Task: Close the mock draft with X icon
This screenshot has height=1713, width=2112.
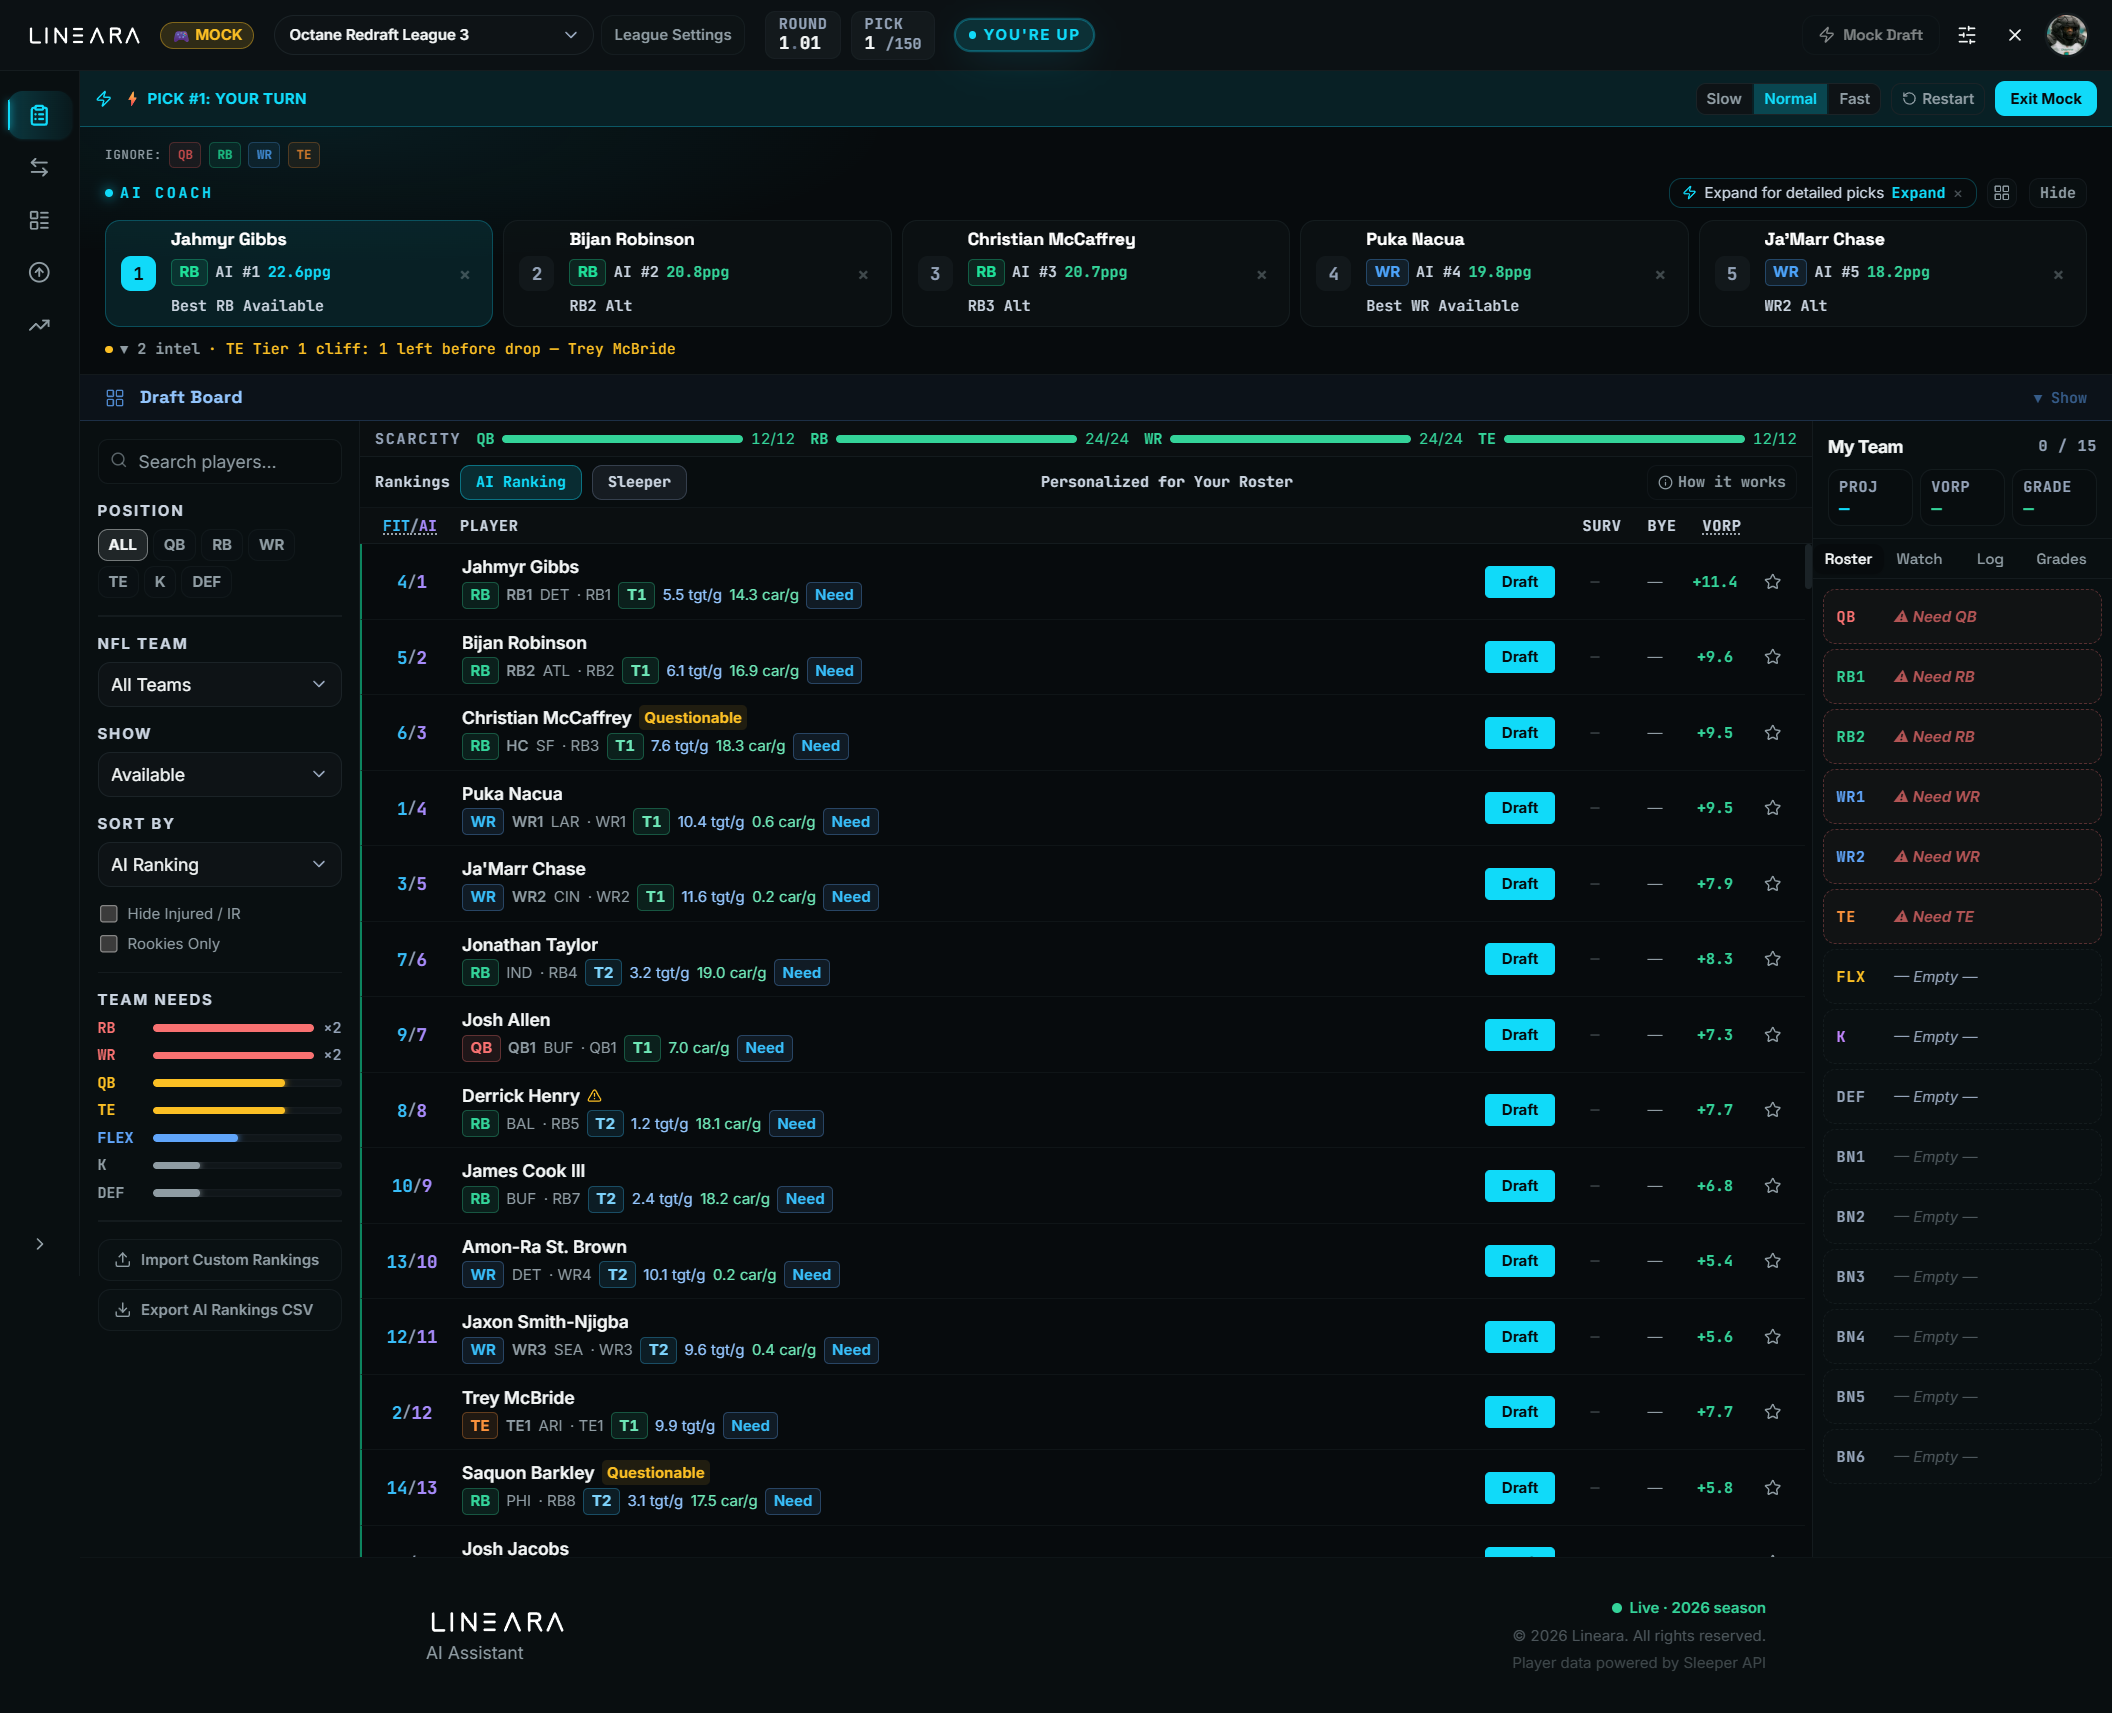Action: click(x=2015, y=35)
